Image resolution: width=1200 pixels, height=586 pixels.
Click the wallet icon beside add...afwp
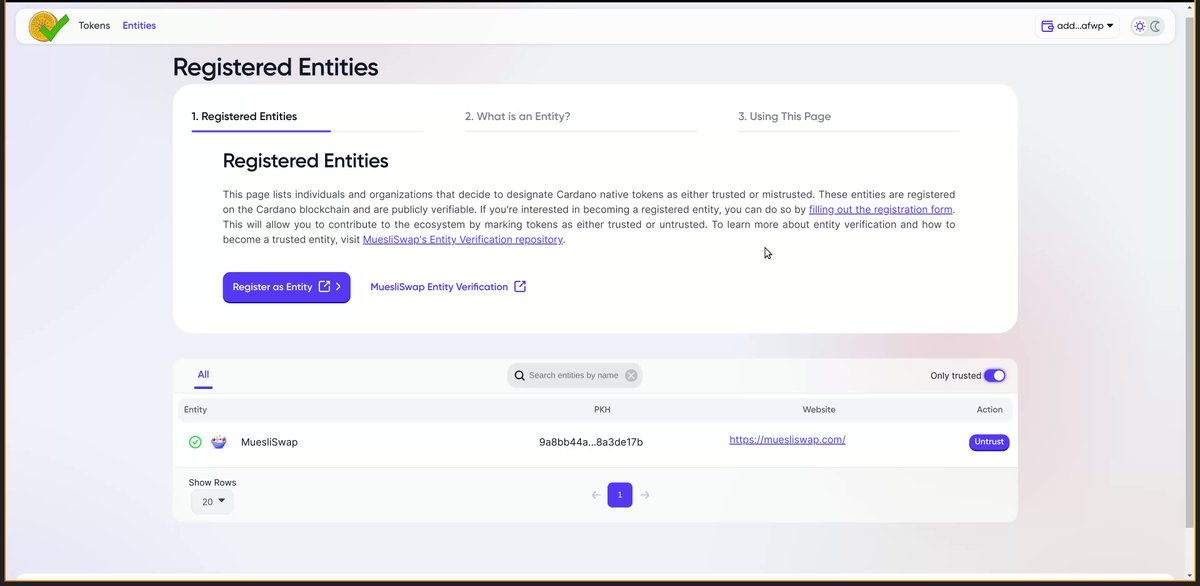(x=1047, y=26)
